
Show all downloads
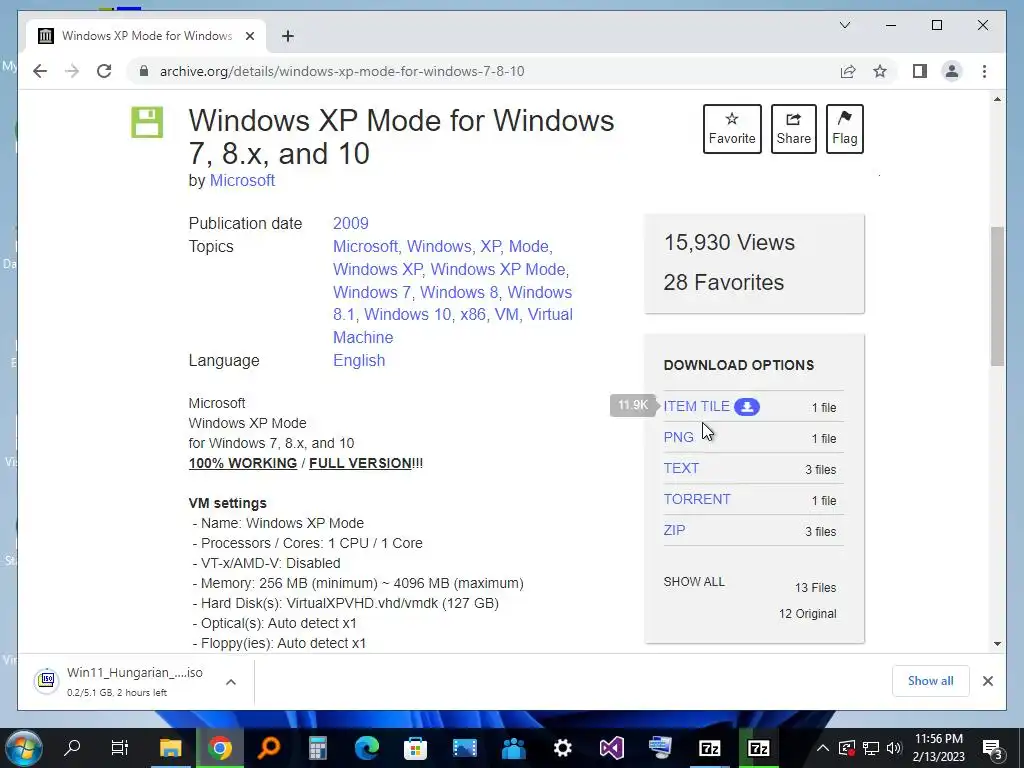(x=930, y=680)
